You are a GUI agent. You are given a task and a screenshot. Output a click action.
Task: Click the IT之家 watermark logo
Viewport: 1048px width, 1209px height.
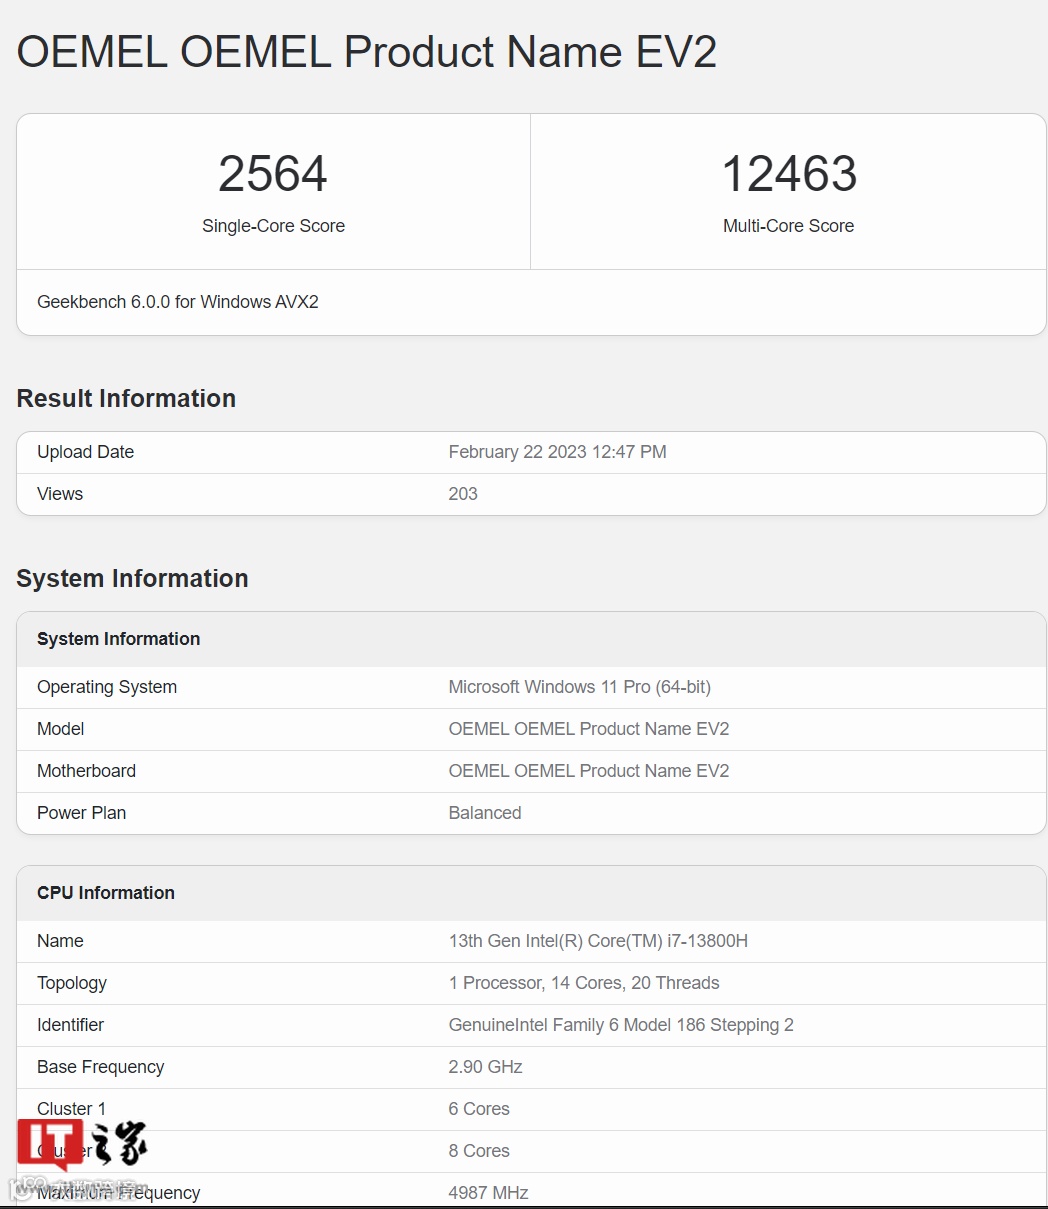80,1145
